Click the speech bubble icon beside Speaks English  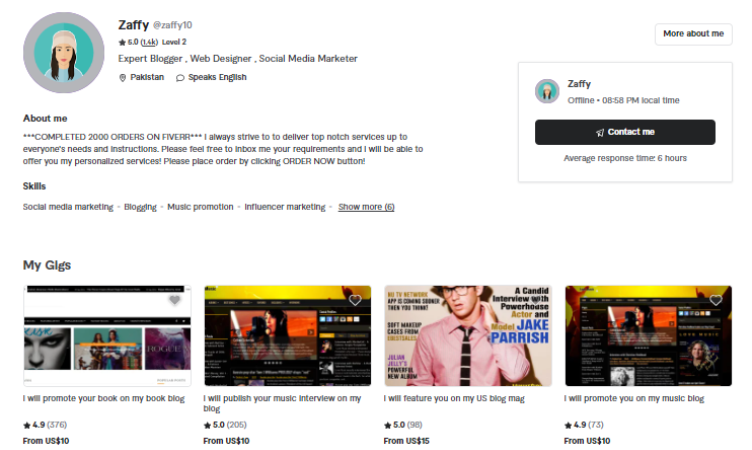[180, 77]
